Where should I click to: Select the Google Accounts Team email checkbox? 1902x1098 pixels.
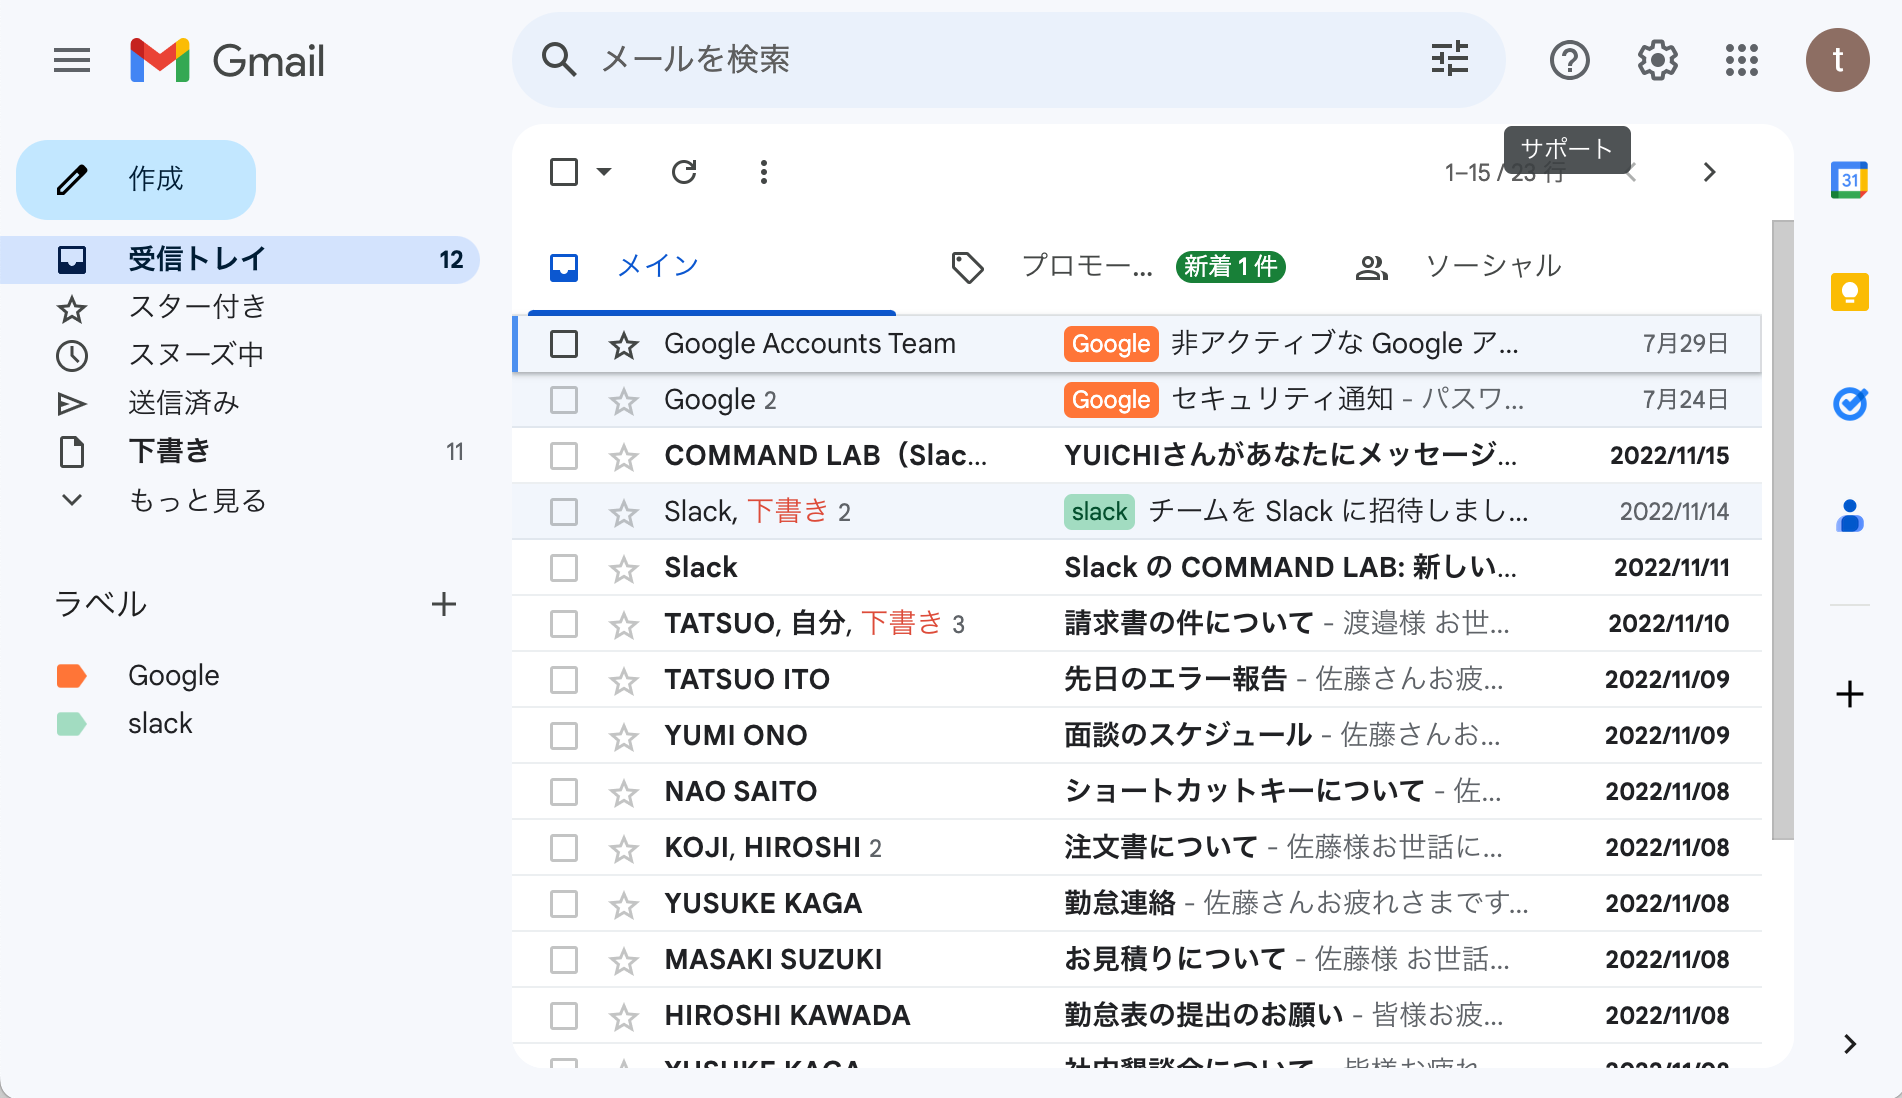(564, 344)
